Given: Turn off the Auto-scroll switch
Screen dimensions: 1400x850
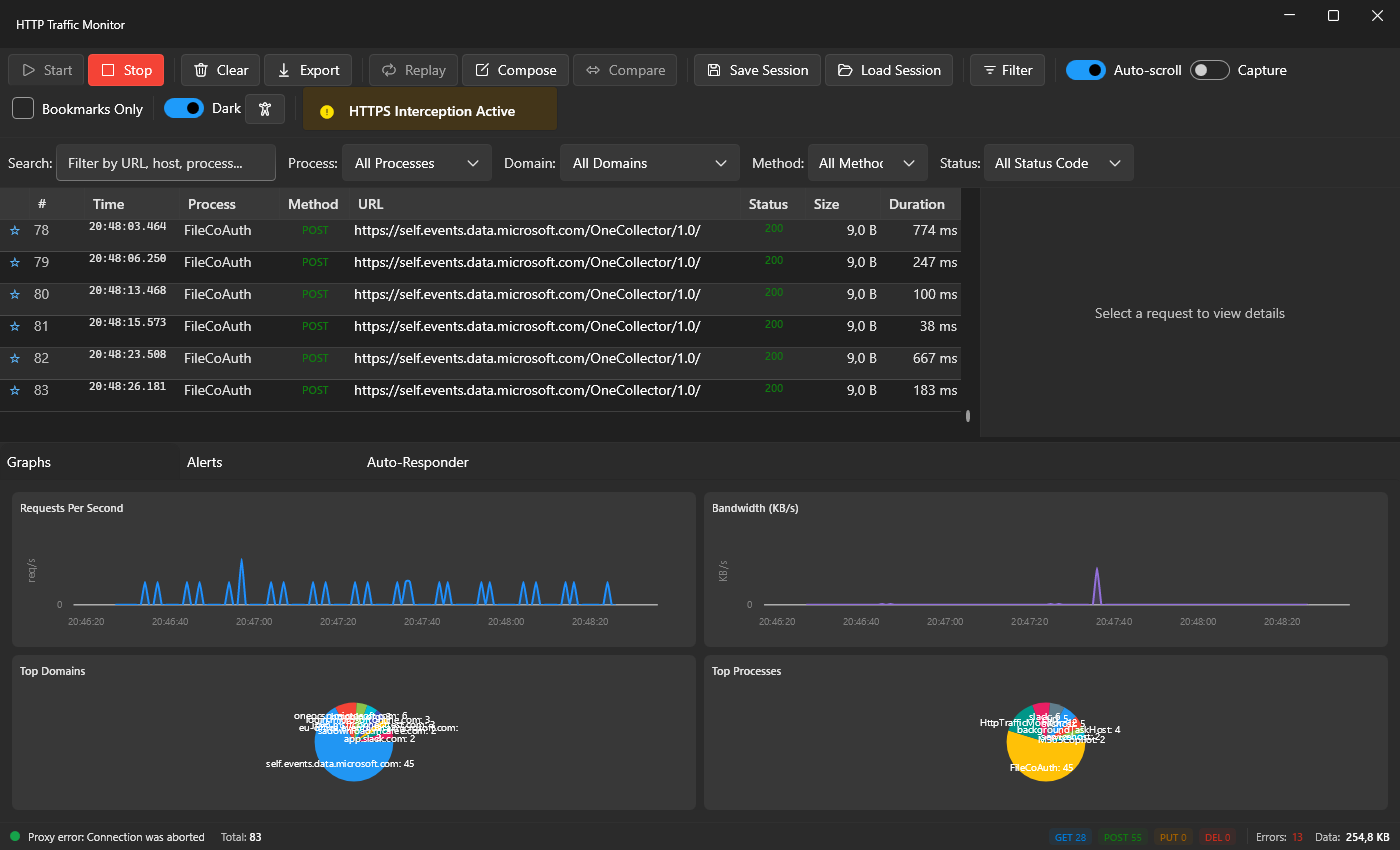Looking at the screenshot, I should (1086, 70).
